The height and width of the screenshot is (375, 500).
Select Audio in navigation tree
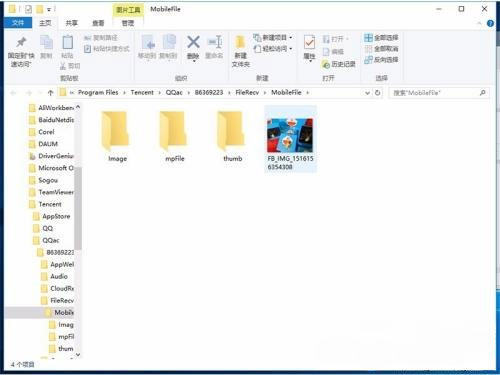click(54, 276)
